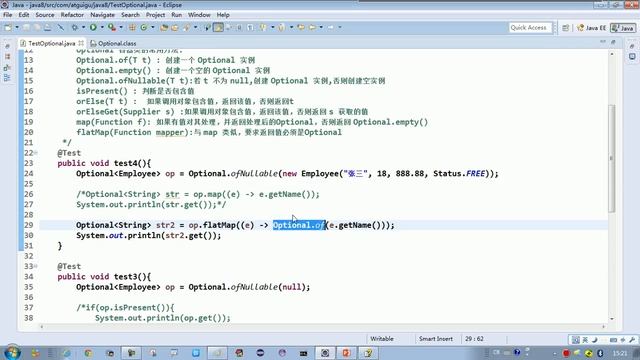
Task: Open the Search menu
Action: pos(130,15)
